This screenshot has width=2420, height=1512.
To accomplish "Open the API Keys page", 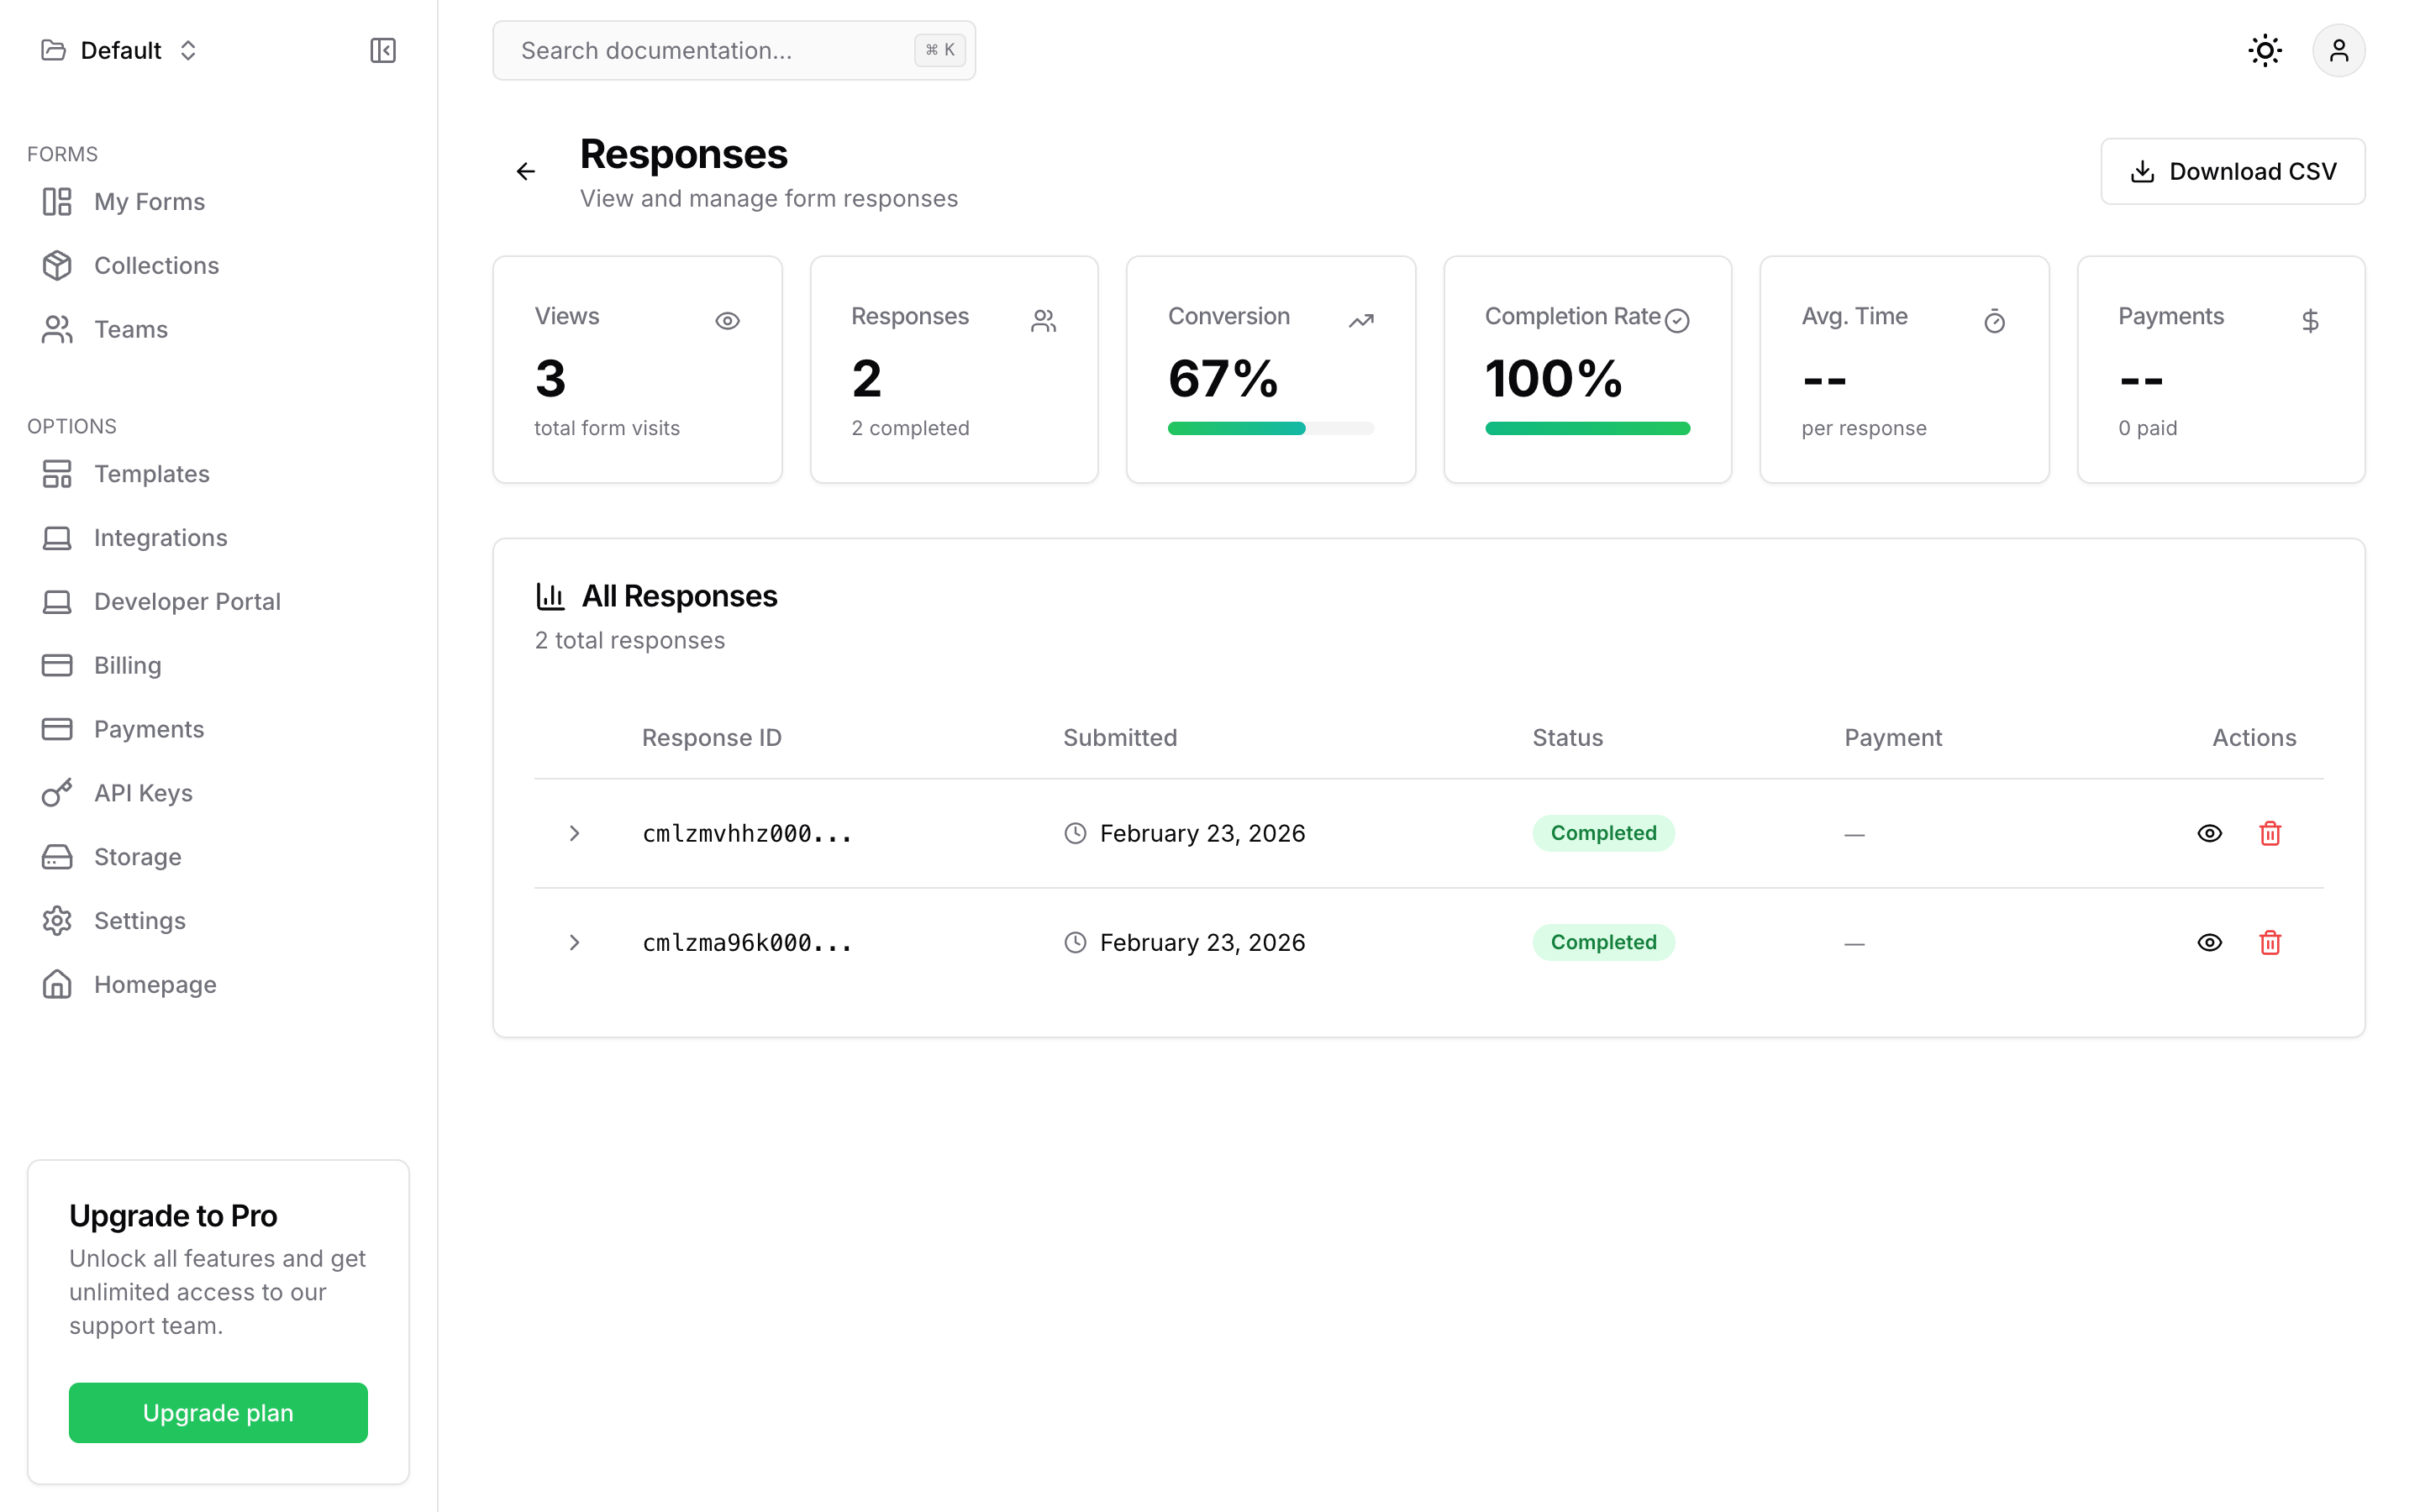I will (x=143, y=792).
